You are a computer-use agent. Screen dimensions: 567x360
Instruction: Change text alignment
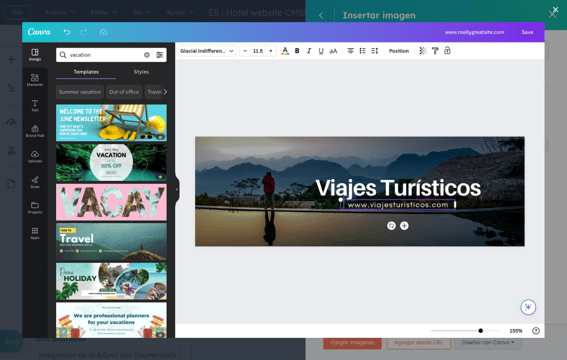pyautogui.click(x=350, y=51)
